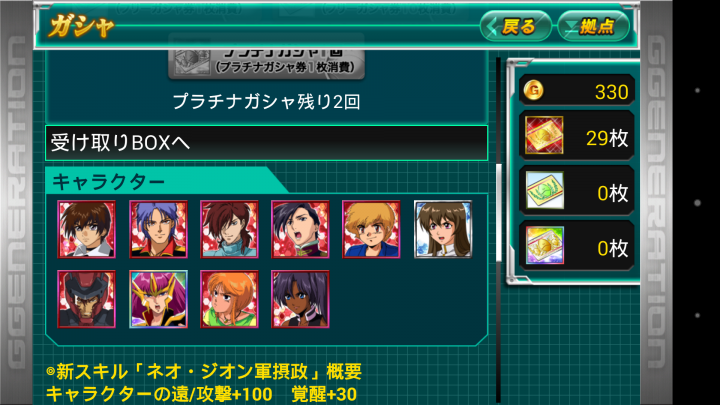This screenshot has width=720, height=405.
Task: Select the キャラクター section tab header
Action: coord(109,182)
